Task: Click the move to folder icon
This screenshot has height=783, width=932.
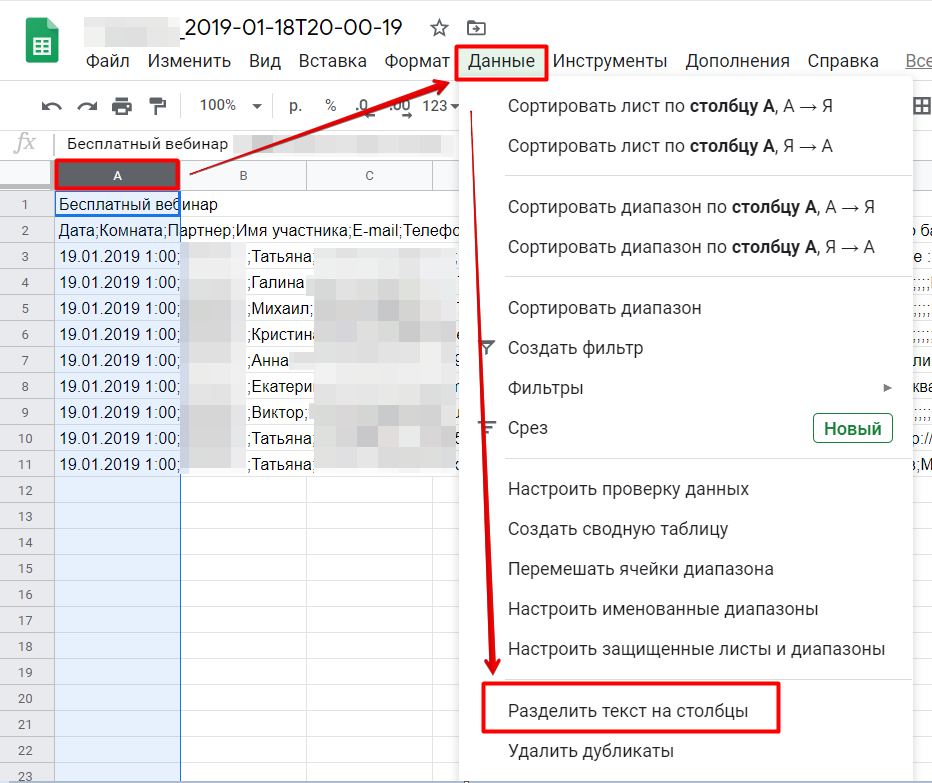Action: (476, 28)
